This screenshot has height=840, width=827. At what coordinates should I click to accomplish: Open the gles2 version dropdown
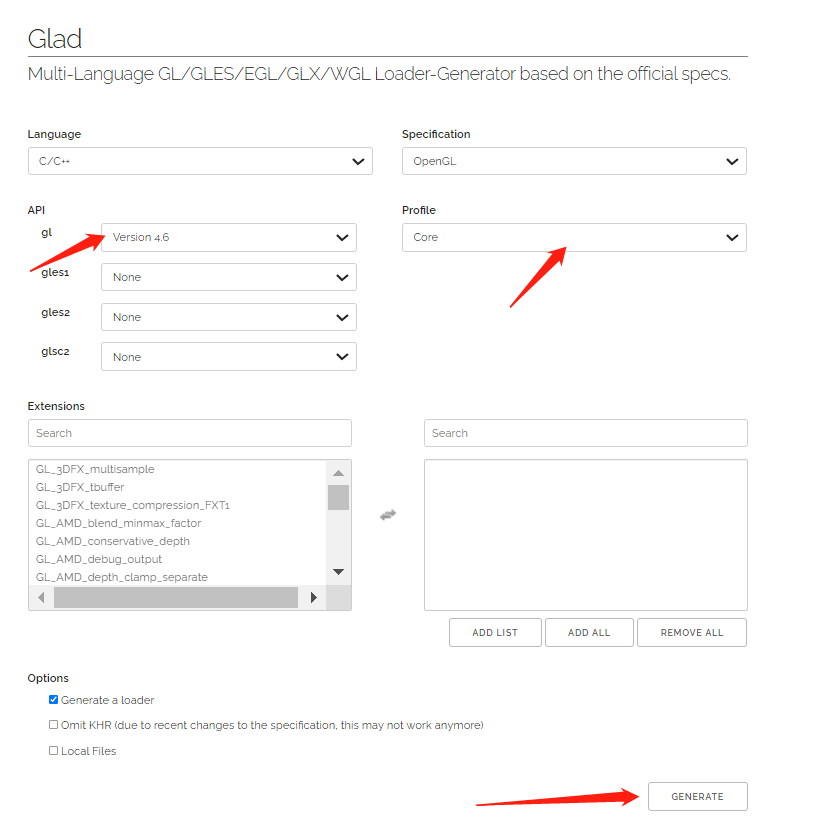click(229, 317)
